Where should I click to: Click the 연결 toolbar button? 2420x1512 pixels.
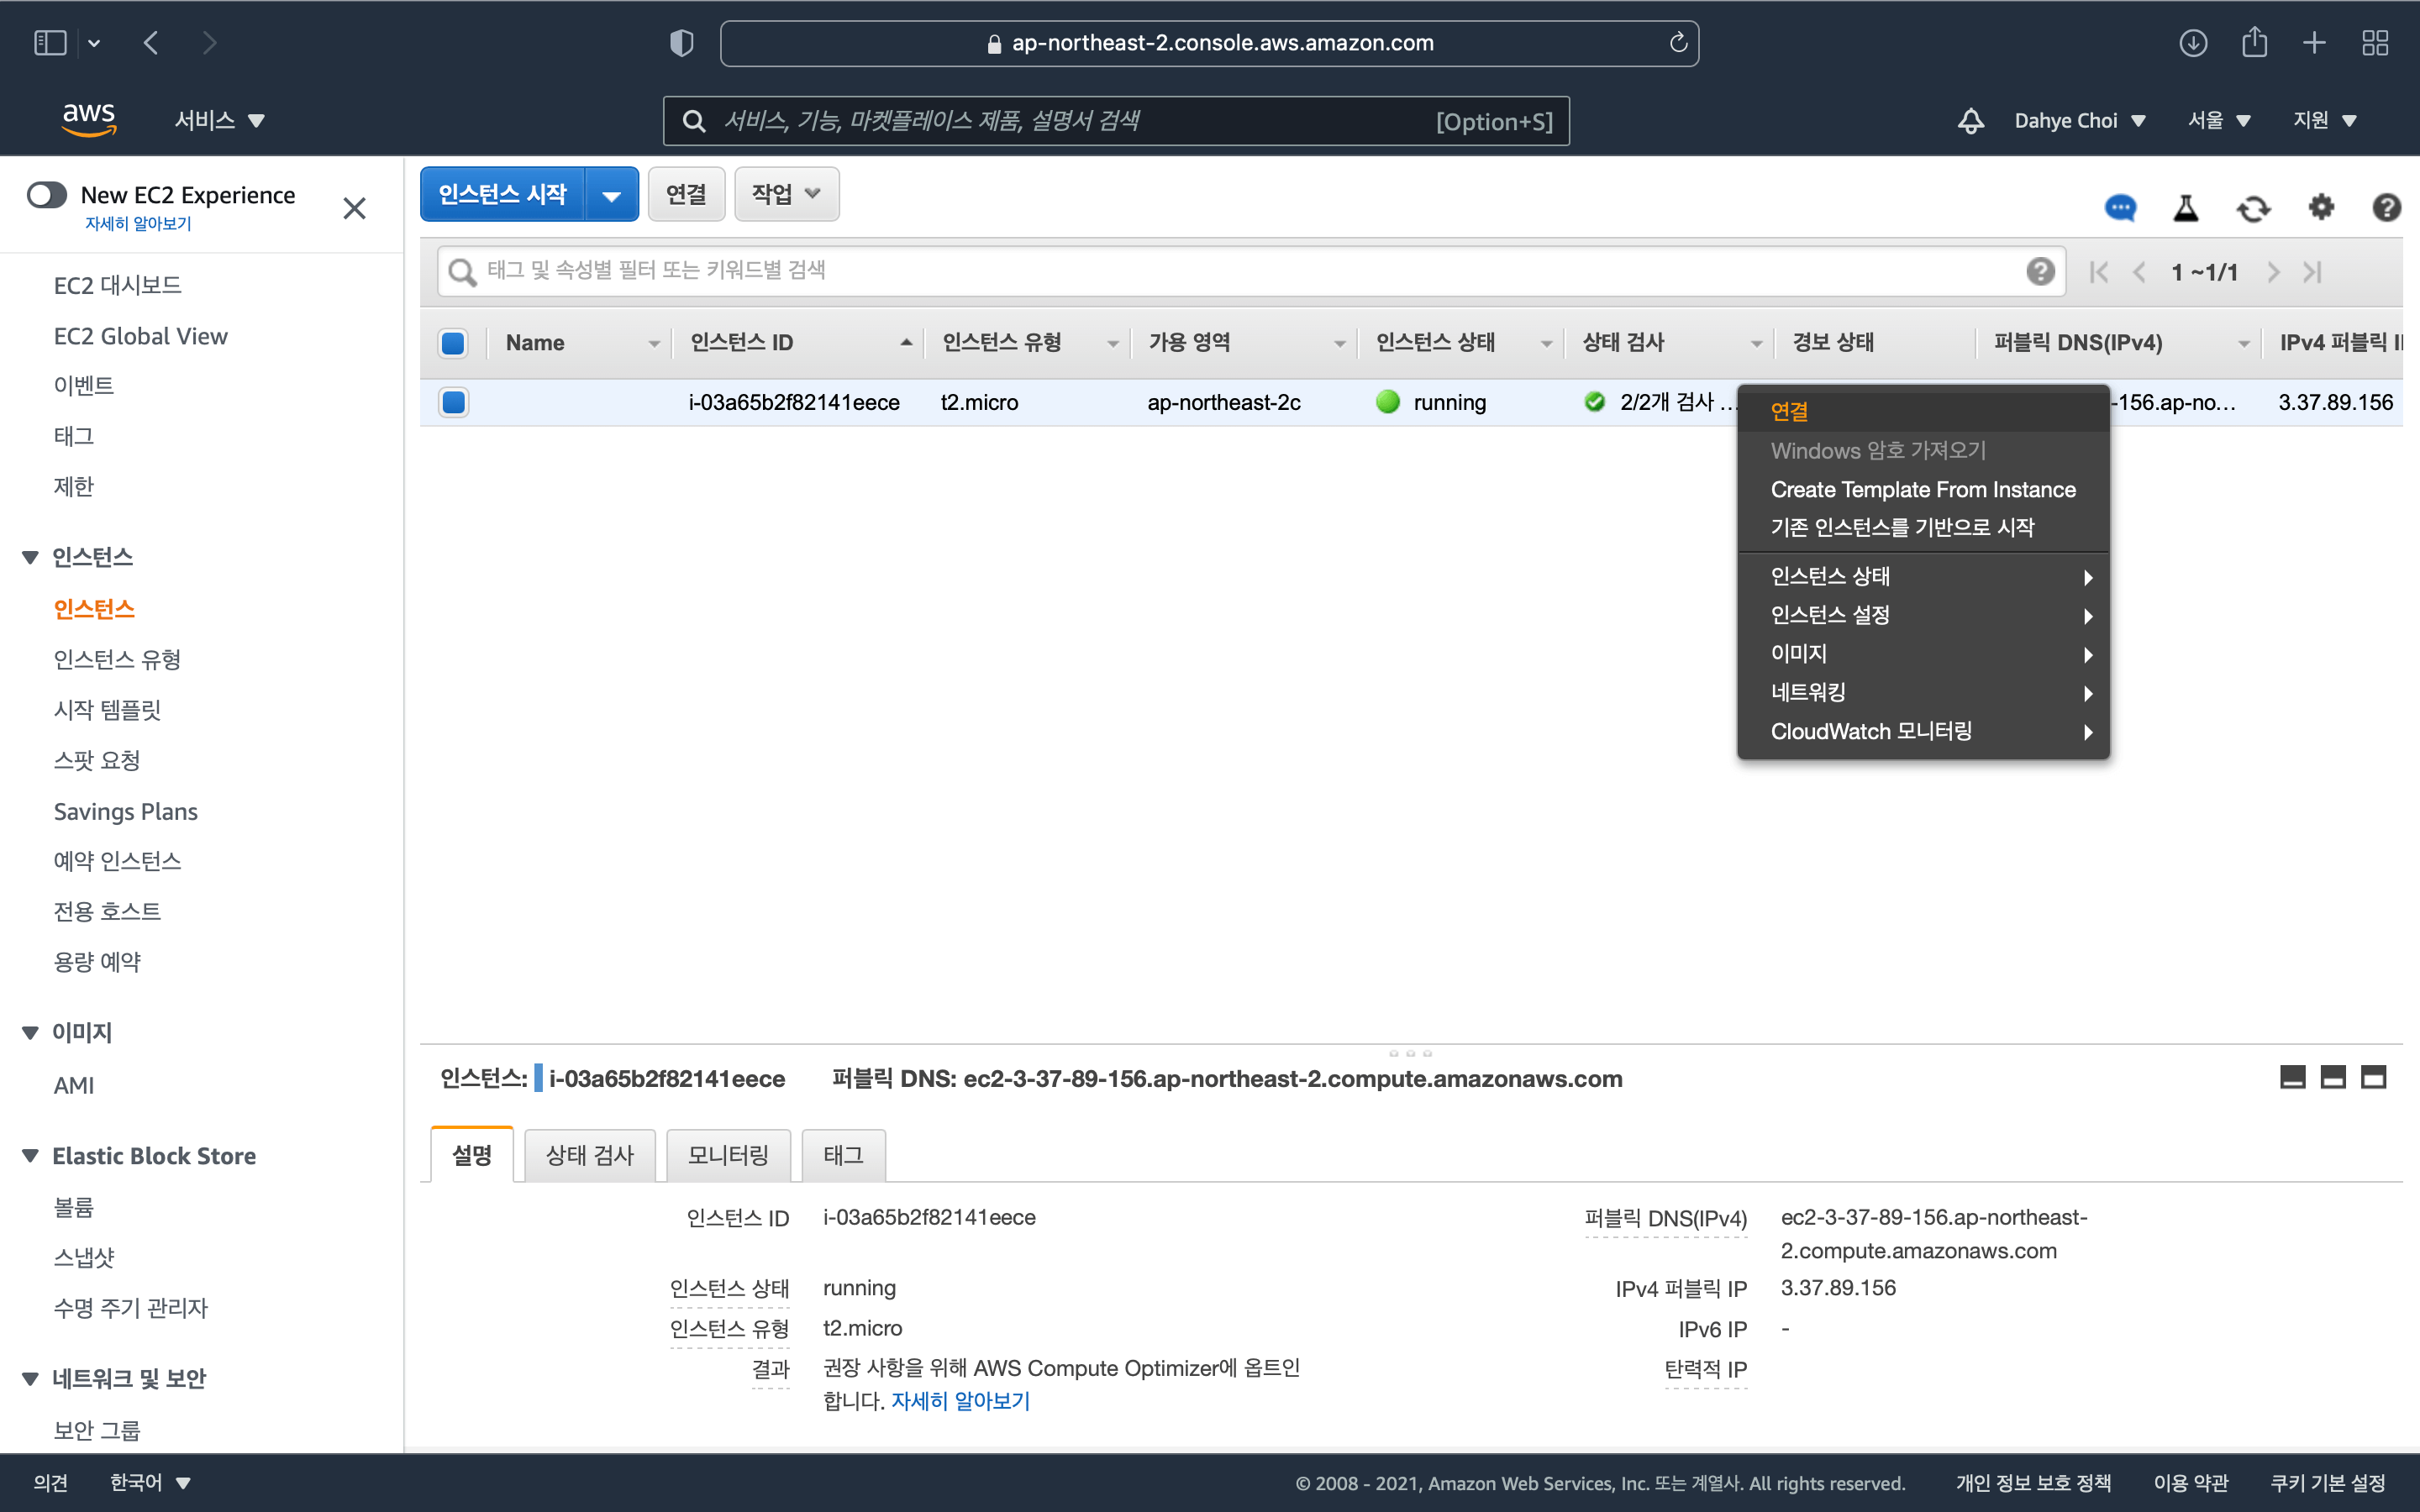(x=686, y=194)
